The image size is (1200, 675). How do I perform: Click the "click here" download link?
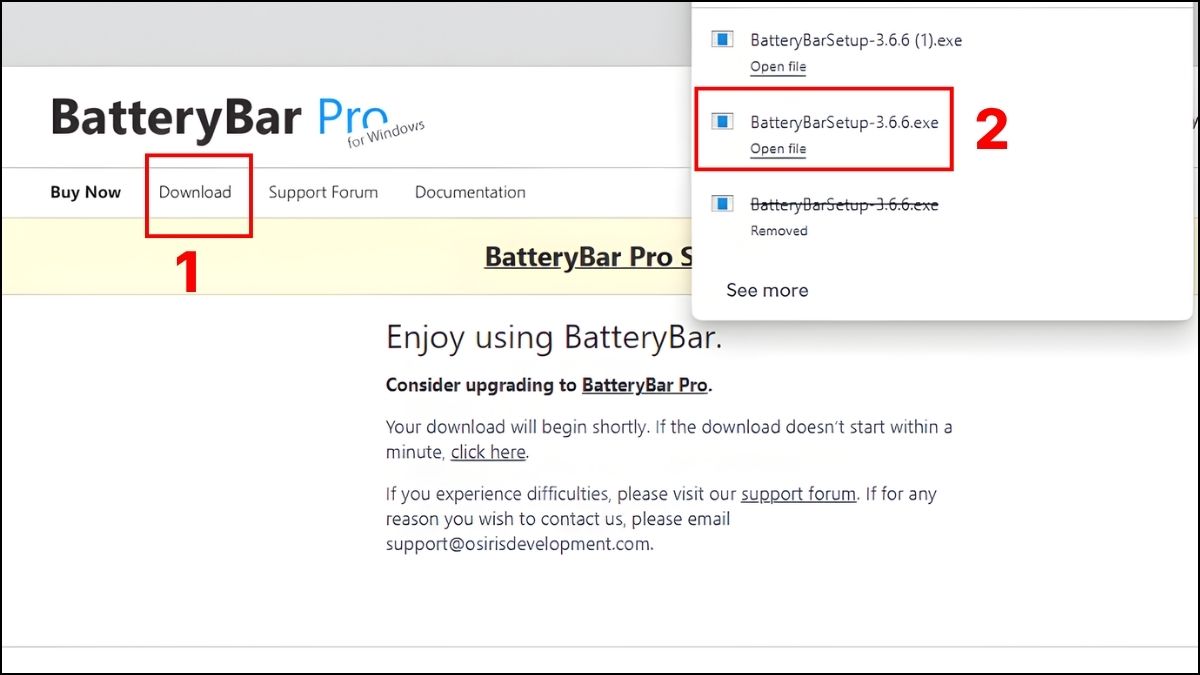coord(488,452)
